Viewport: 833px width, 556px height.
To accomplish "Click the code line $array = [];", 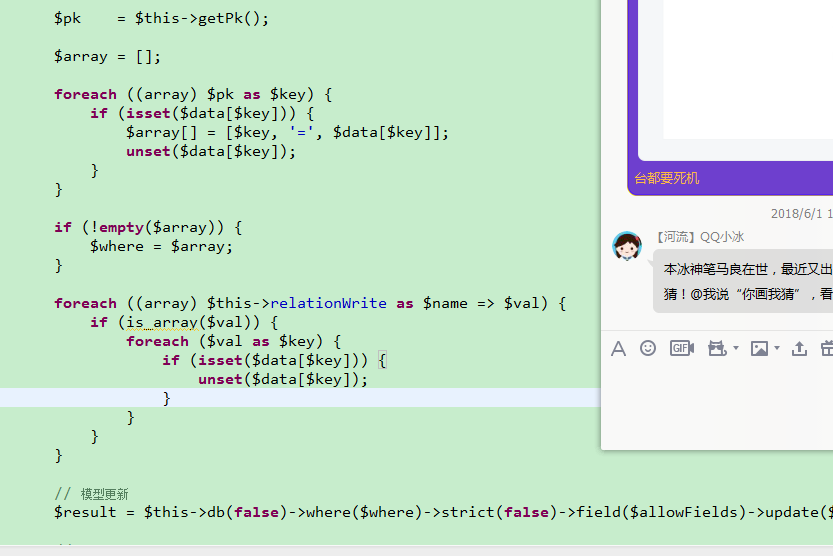I will 107,57.
